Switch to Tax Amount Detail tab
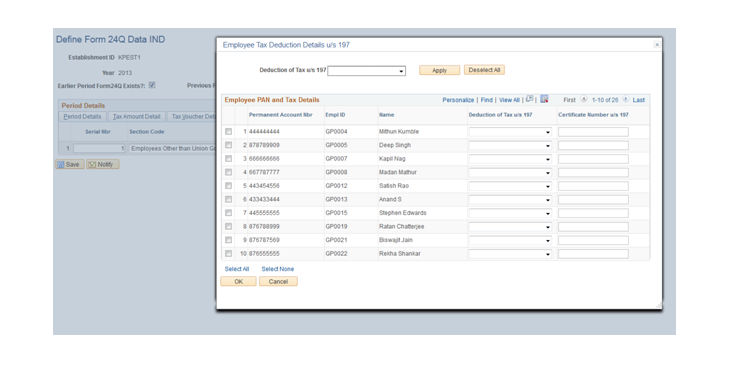756x376 pixels. point(136,117)
